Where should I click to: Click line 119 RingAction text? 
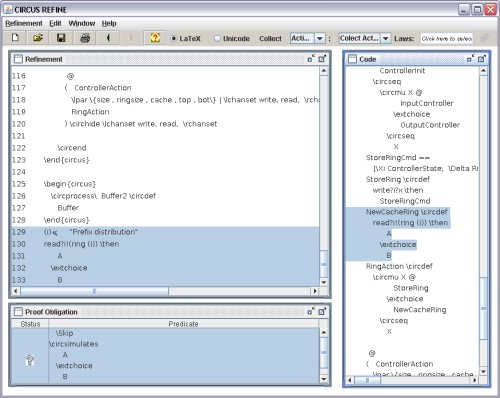(x=90, y=112)
